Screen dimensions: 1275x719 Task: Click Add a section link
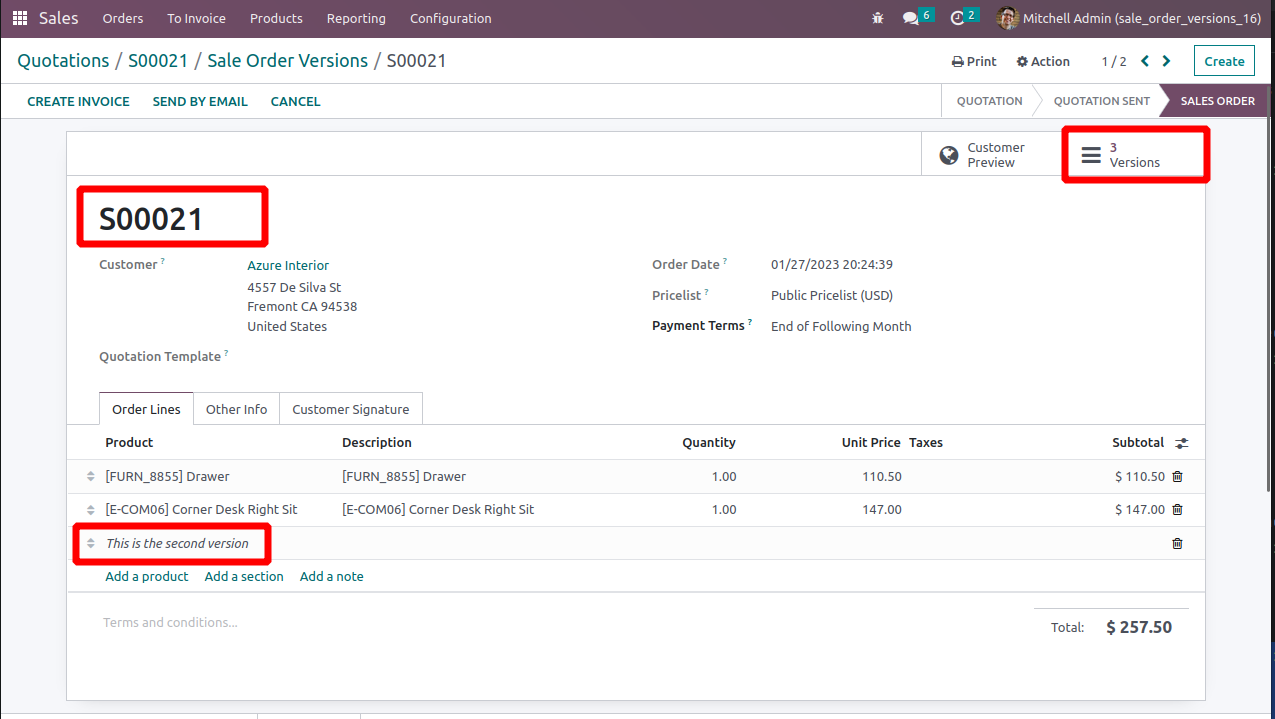[x=244, y=576]
